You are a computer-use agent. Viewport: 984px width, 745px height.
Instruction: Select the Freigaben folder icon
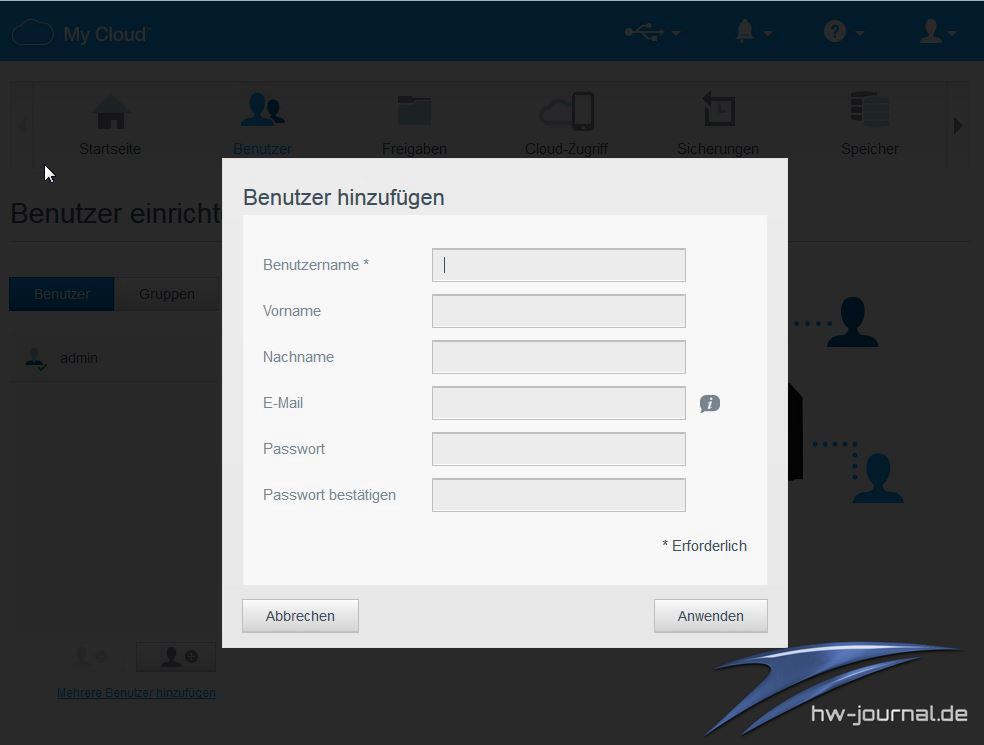414,112
